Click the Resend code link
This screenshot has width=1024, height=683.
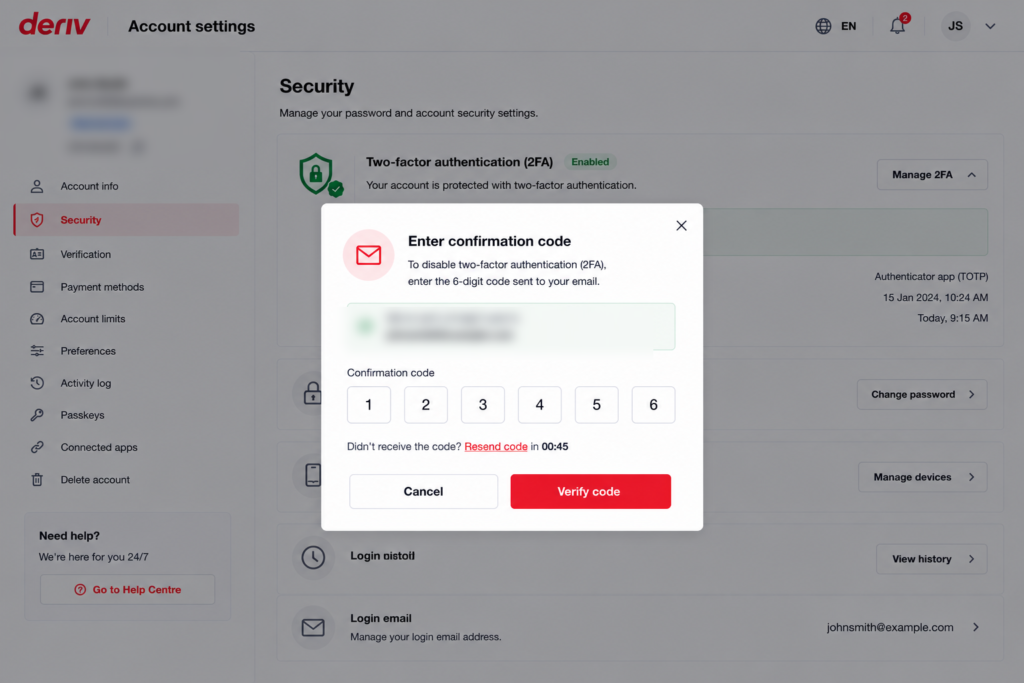point(496,447)
